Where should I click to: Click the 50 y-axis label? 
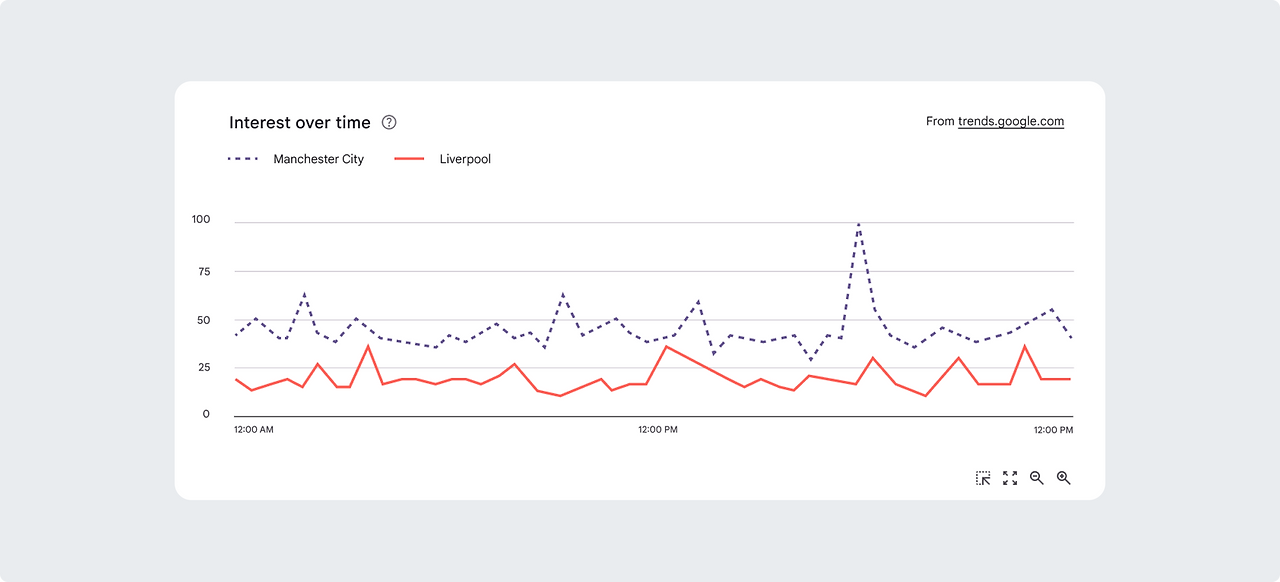coord(204,320)
